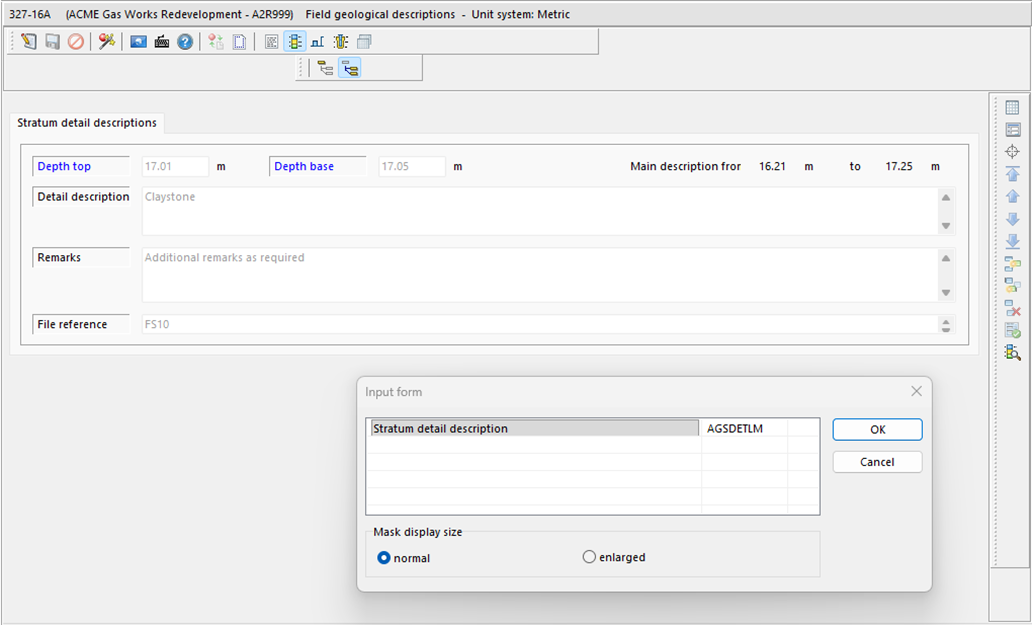The height and width of the screenshot is (625, 1032).
Task: Click the File reference spinner arrows
Action: 946,325
